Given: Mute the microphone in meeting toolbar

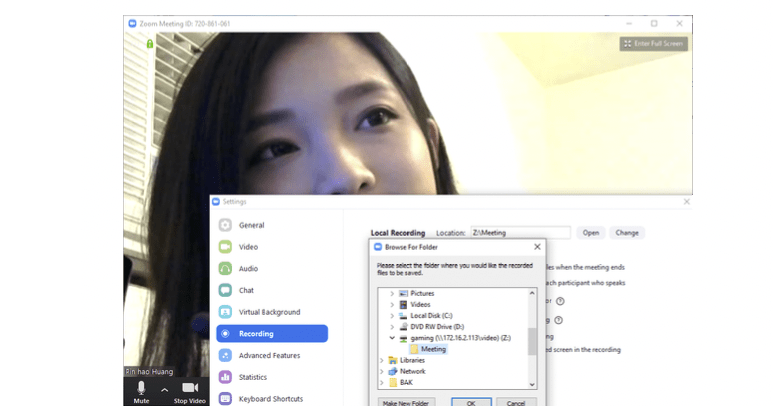Looking at the screenshot, I should 141,389.
